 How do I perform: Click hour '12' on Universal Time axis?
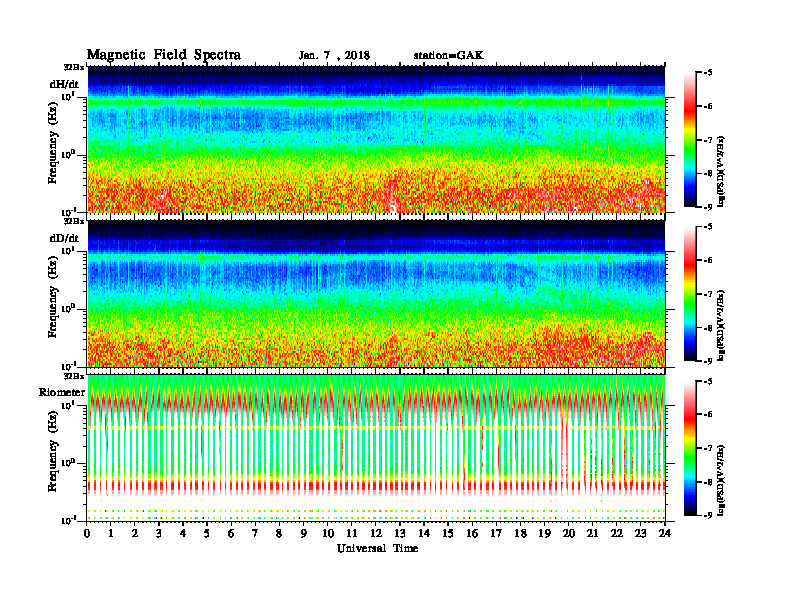(x=376, y=534)
